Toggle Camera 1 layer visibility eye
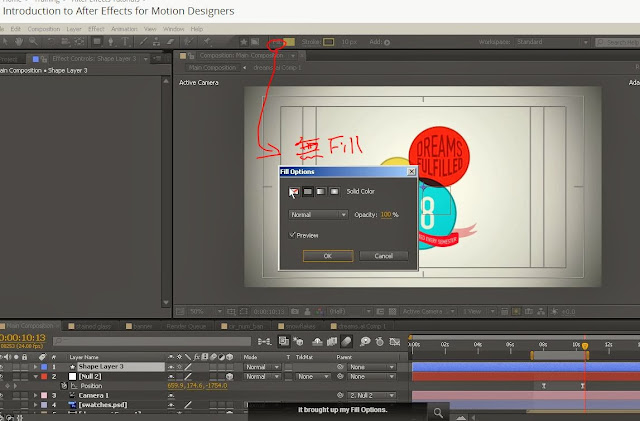The height and width of the screenshot is (421, 640). 2,395
